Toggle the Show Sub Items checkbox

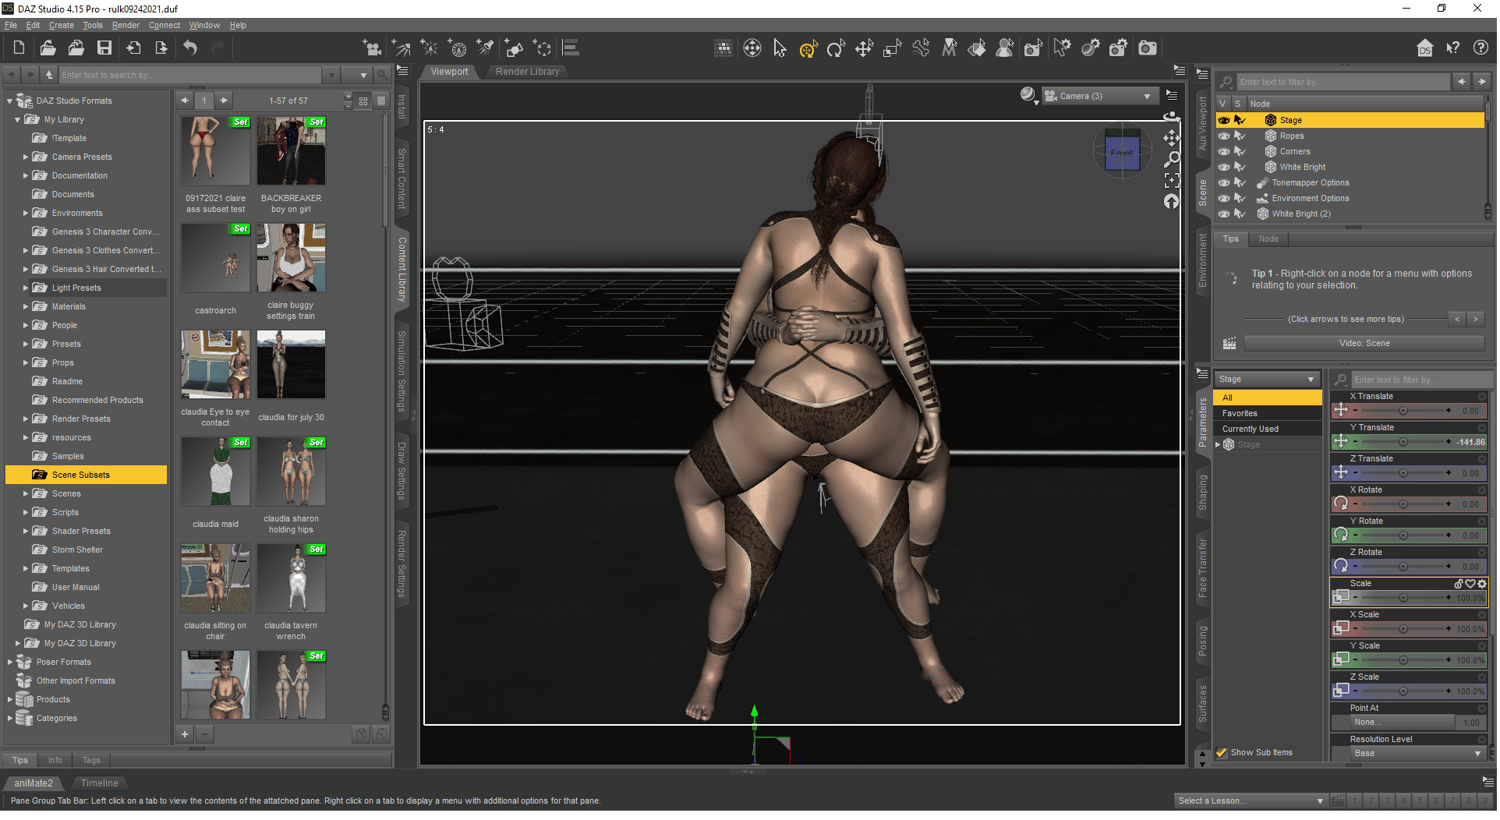1221,753
